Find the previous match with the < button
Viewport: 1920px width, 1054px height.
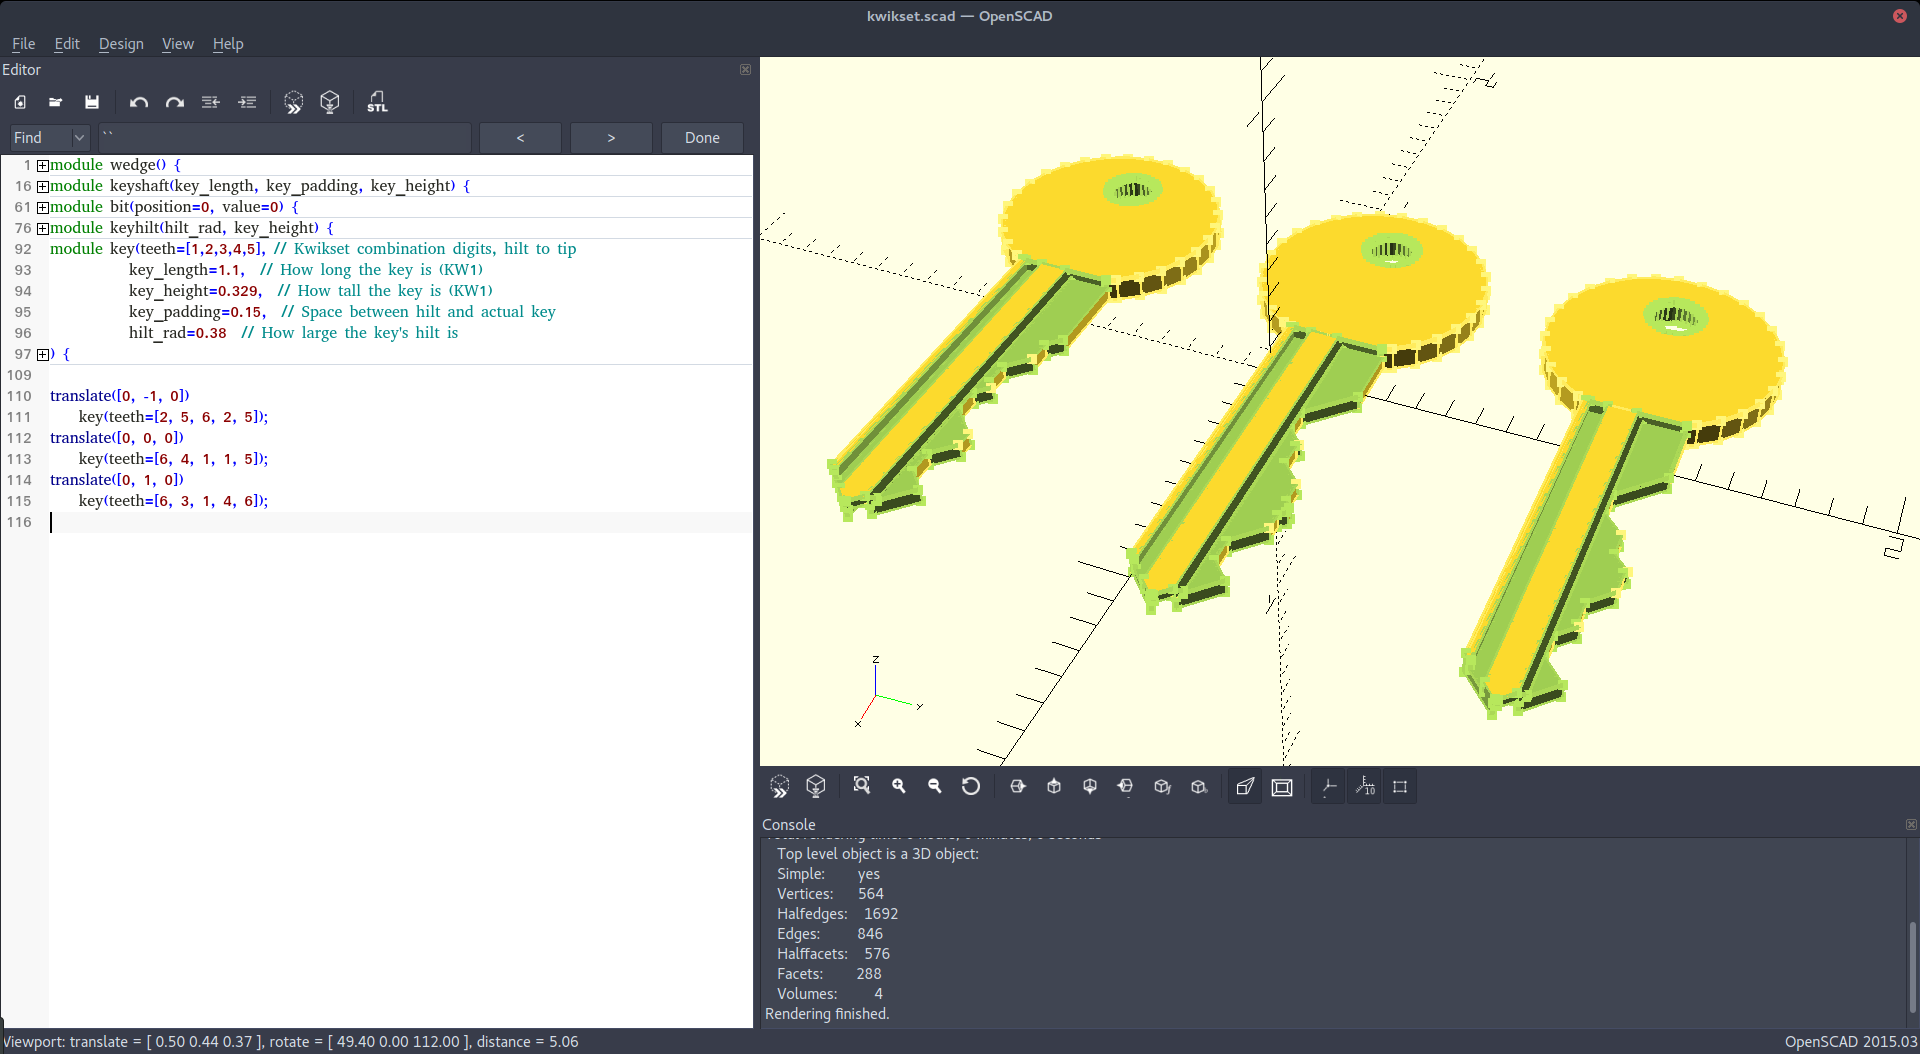tap(520, 138)
